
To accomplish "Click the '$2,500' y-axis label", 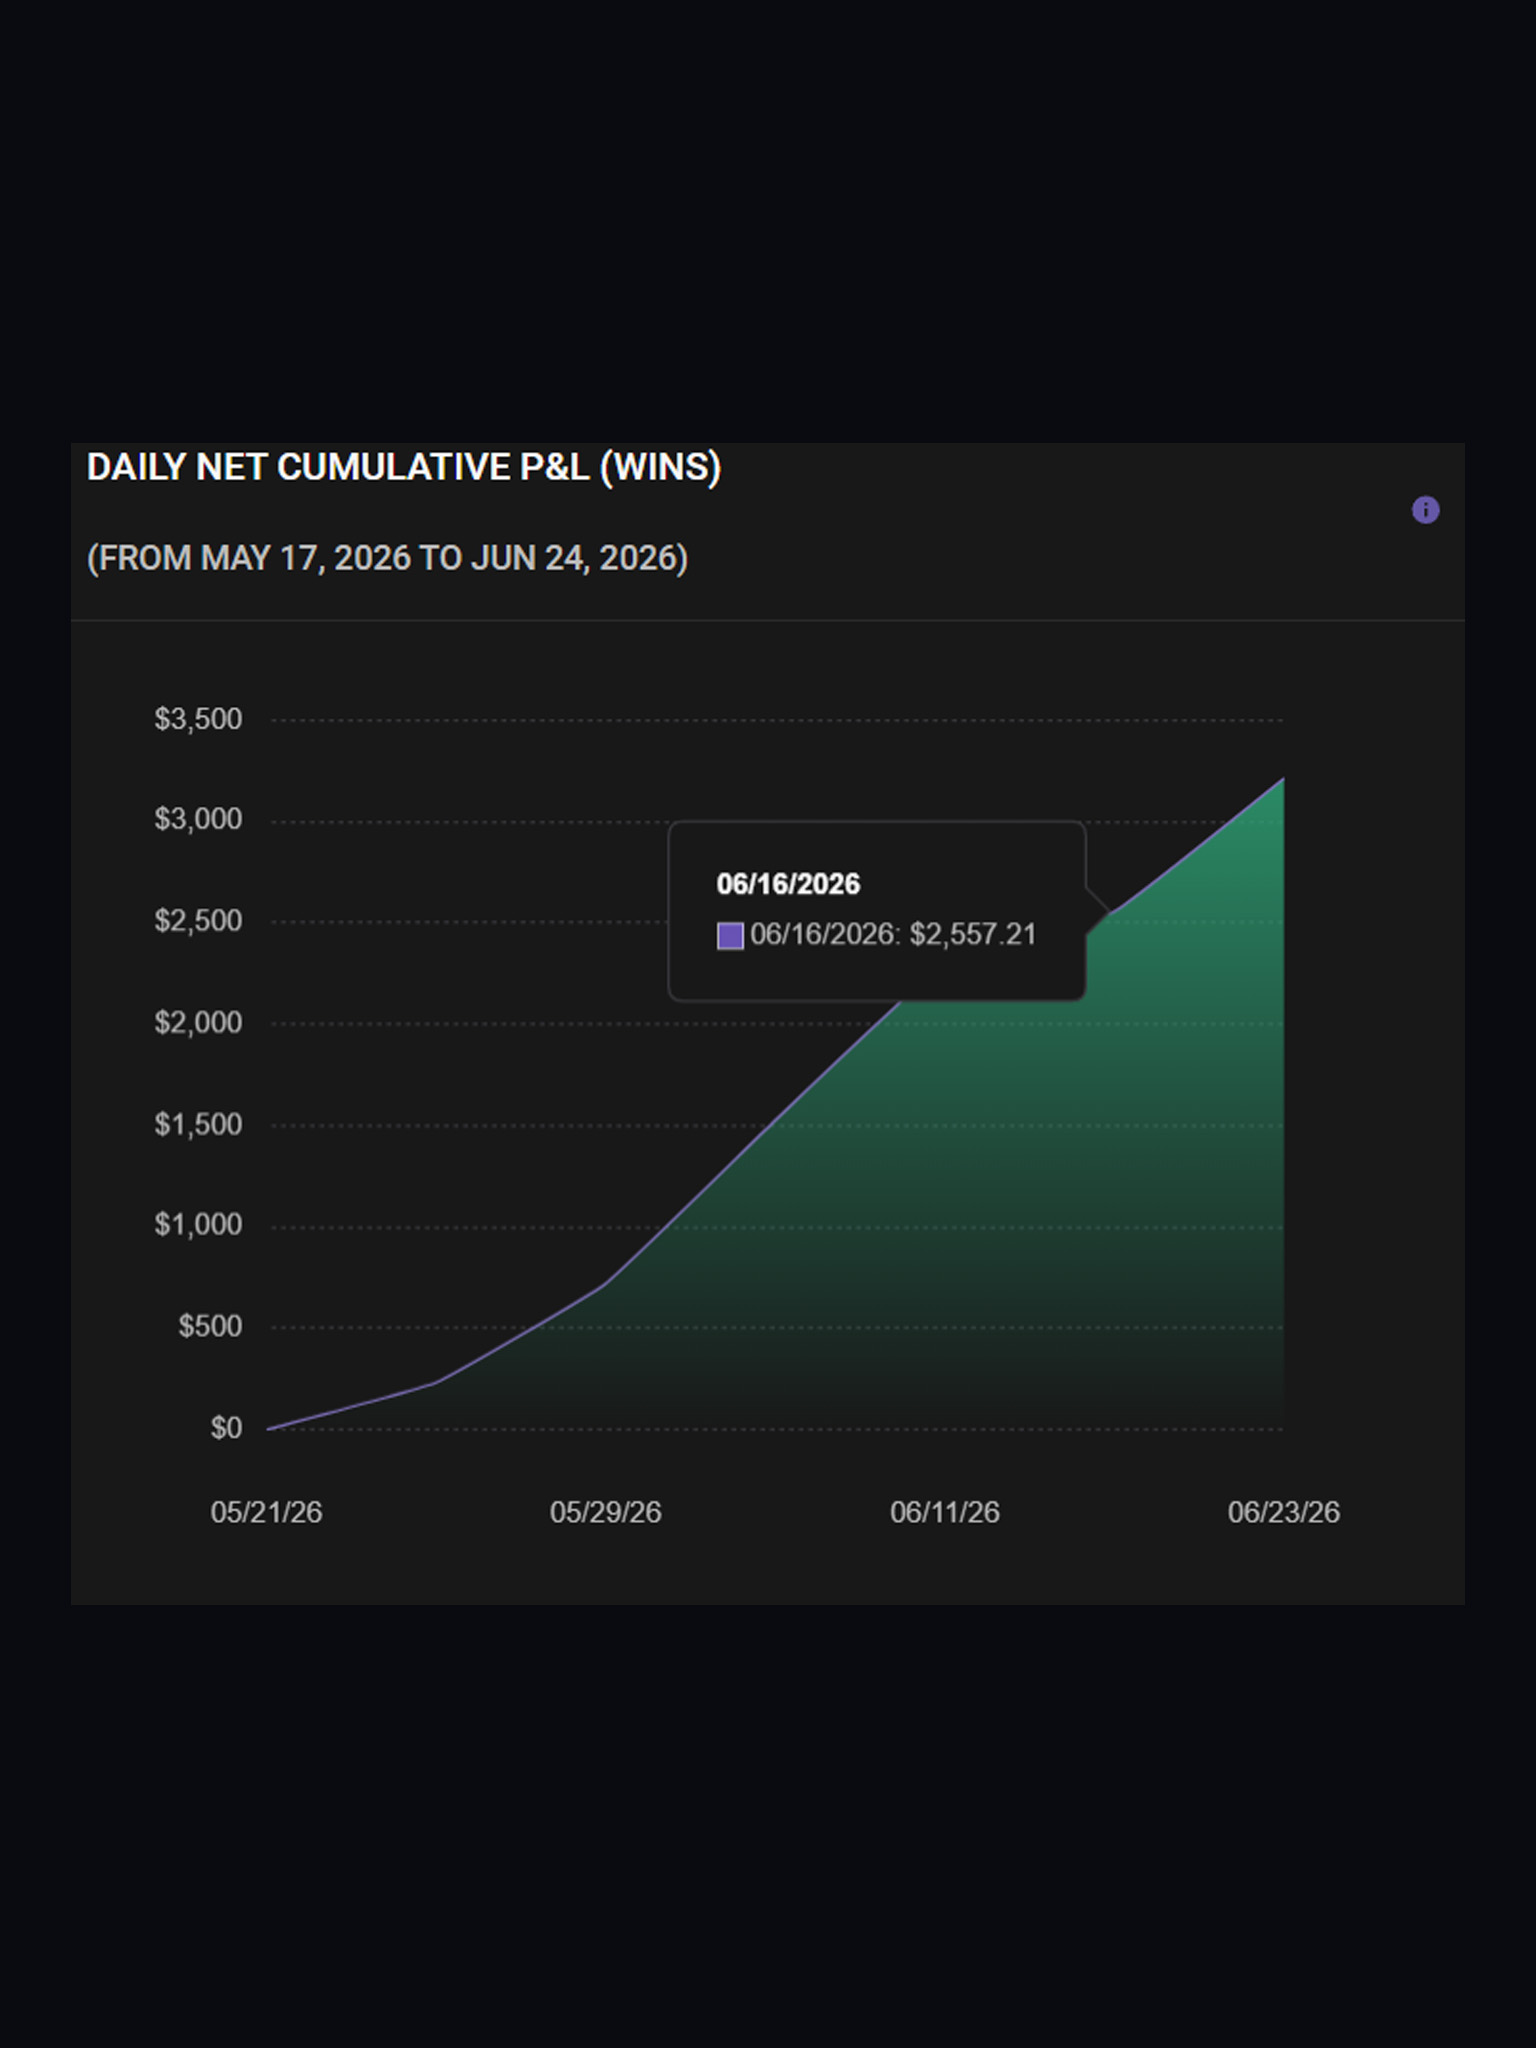I will pyautogui.click(x=198, y=920).
